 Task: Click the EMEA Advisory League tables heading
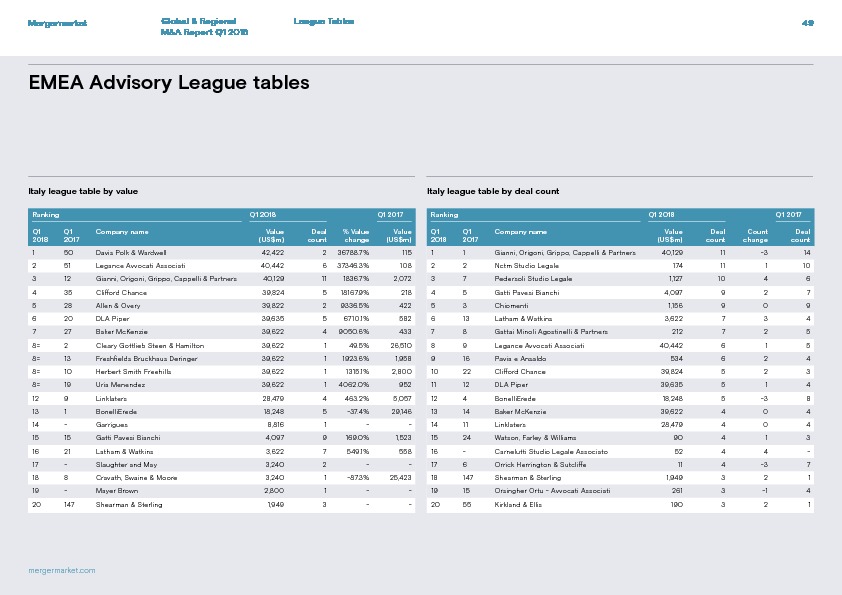click(x=169, y=82)
